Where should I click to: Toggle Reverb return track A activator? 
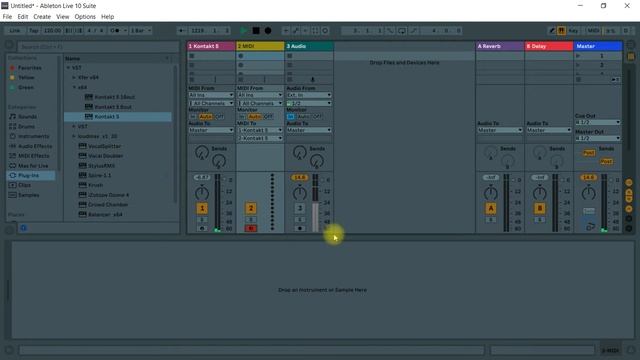click(x=491, y=209)
